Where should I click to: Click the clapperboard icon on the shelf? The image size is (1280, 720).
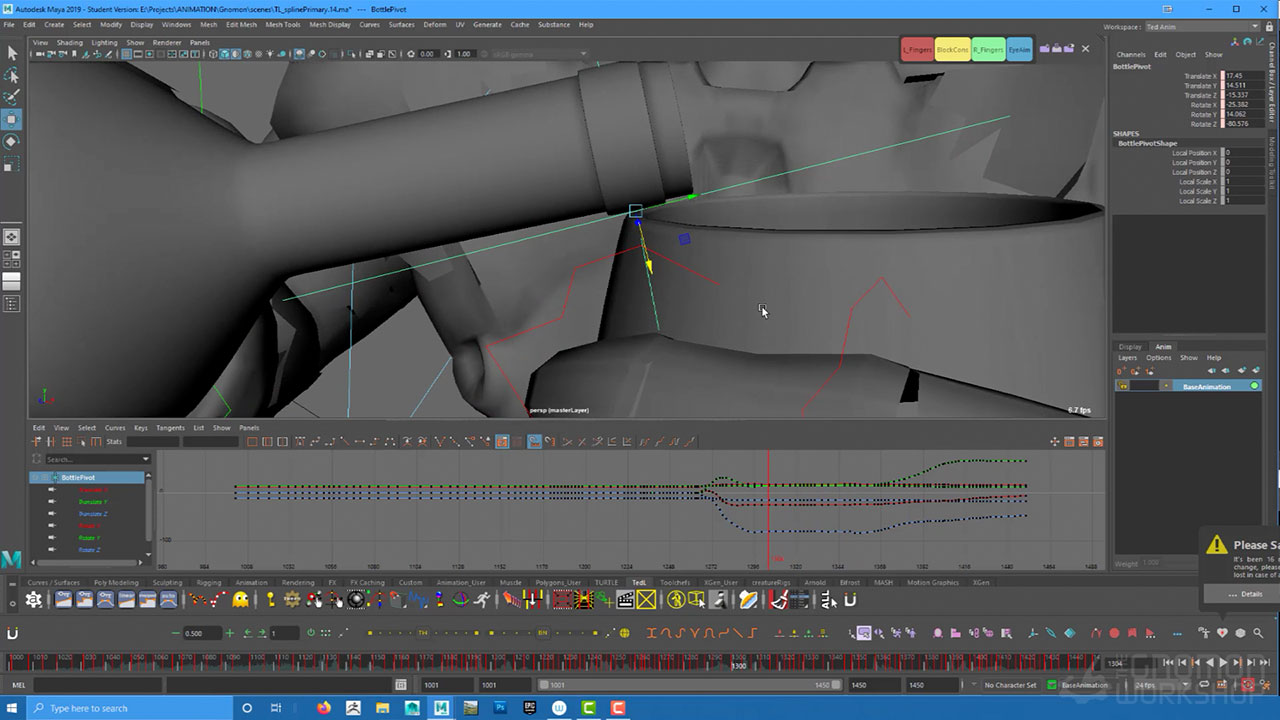click(625, 600)
